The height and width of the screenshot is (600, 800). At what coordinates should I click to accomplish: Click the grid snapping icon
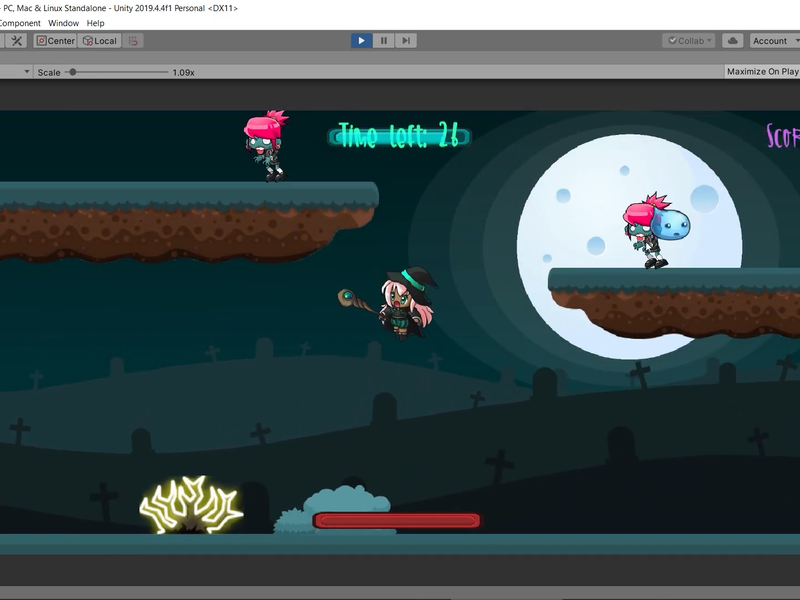(134, 41)
